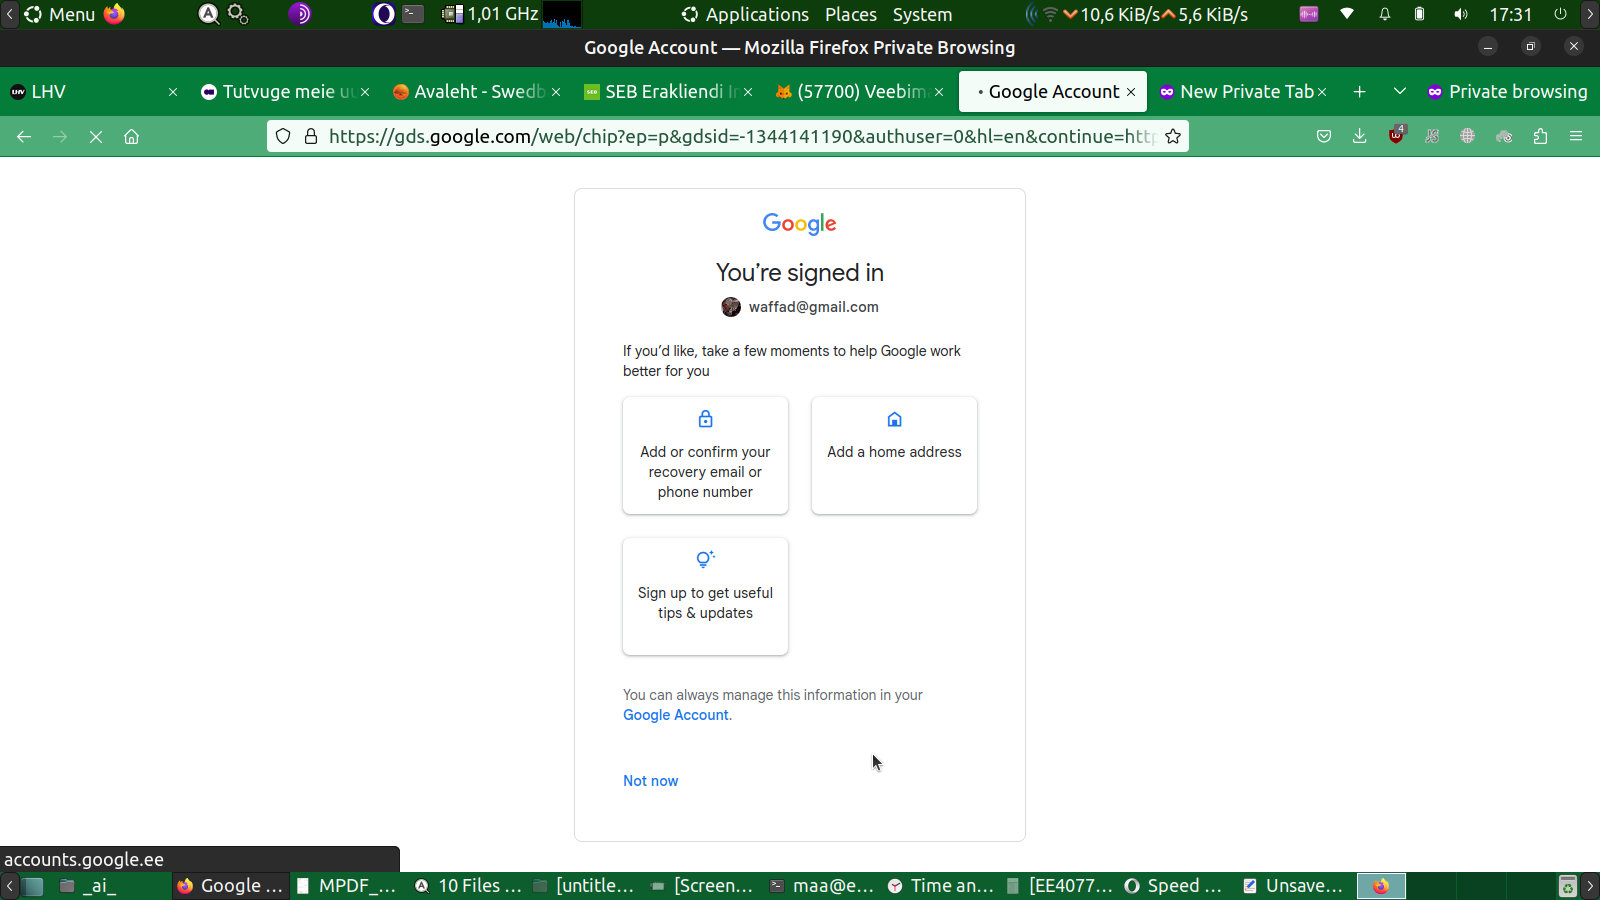Image resolution: width=1600 pixels, height=900 pixels.
Task: Choose Add or confirm recovery email or phone
Action: click(x=705, y=456)
